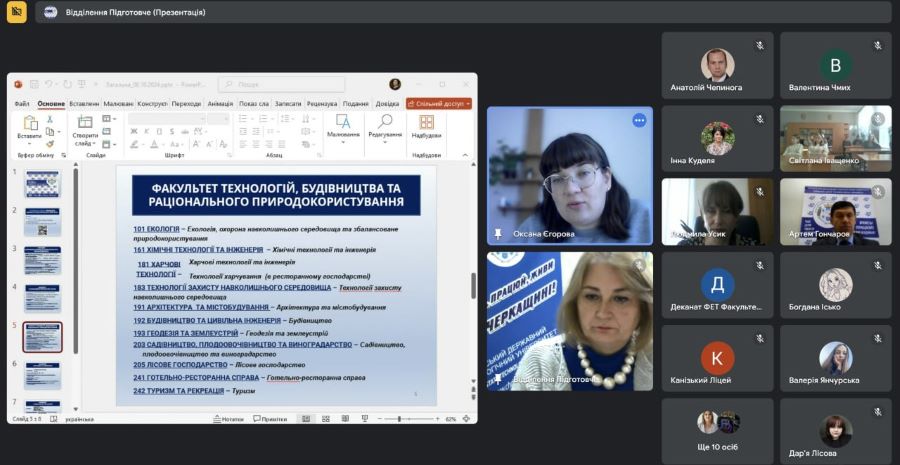
Task: Click the Copy icon in clipboard group
Action: click(50, 131)
